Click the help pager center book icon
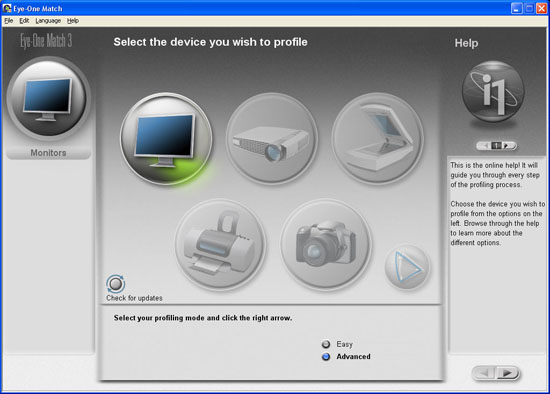550x394 pixels. tap(496, 145)
